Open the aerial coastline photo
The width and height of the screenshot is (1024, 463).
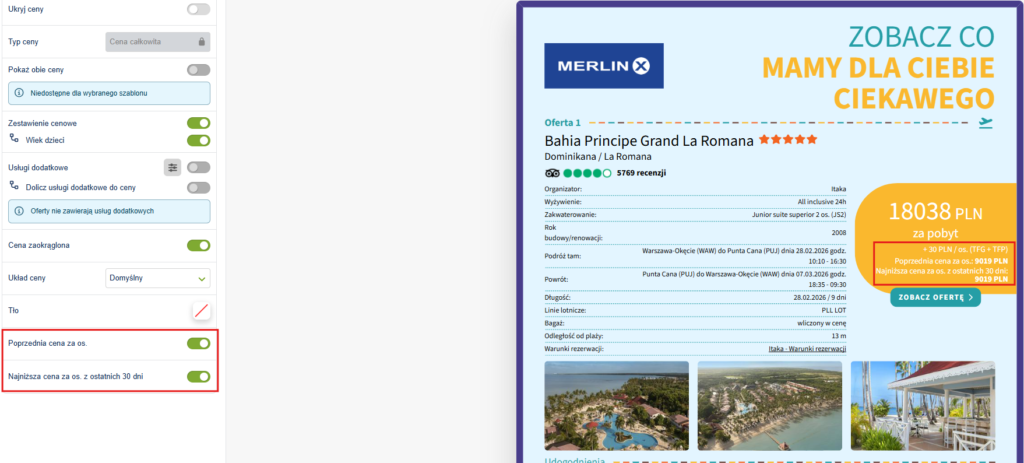tap(769, 406)
